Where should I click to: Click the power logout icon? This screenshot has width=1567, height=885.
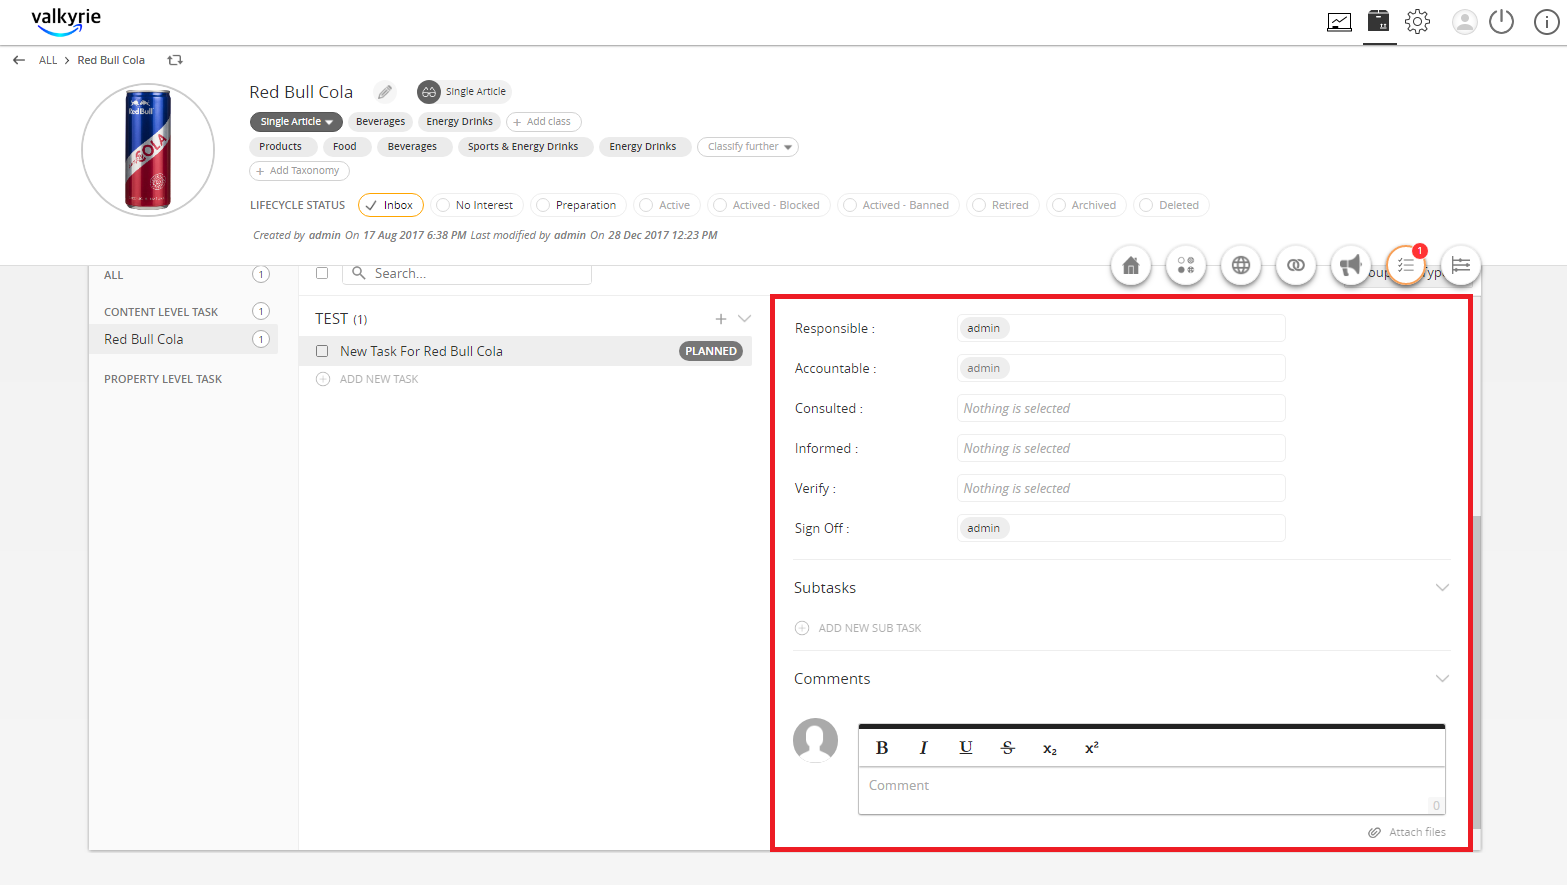coord(1502,22)
